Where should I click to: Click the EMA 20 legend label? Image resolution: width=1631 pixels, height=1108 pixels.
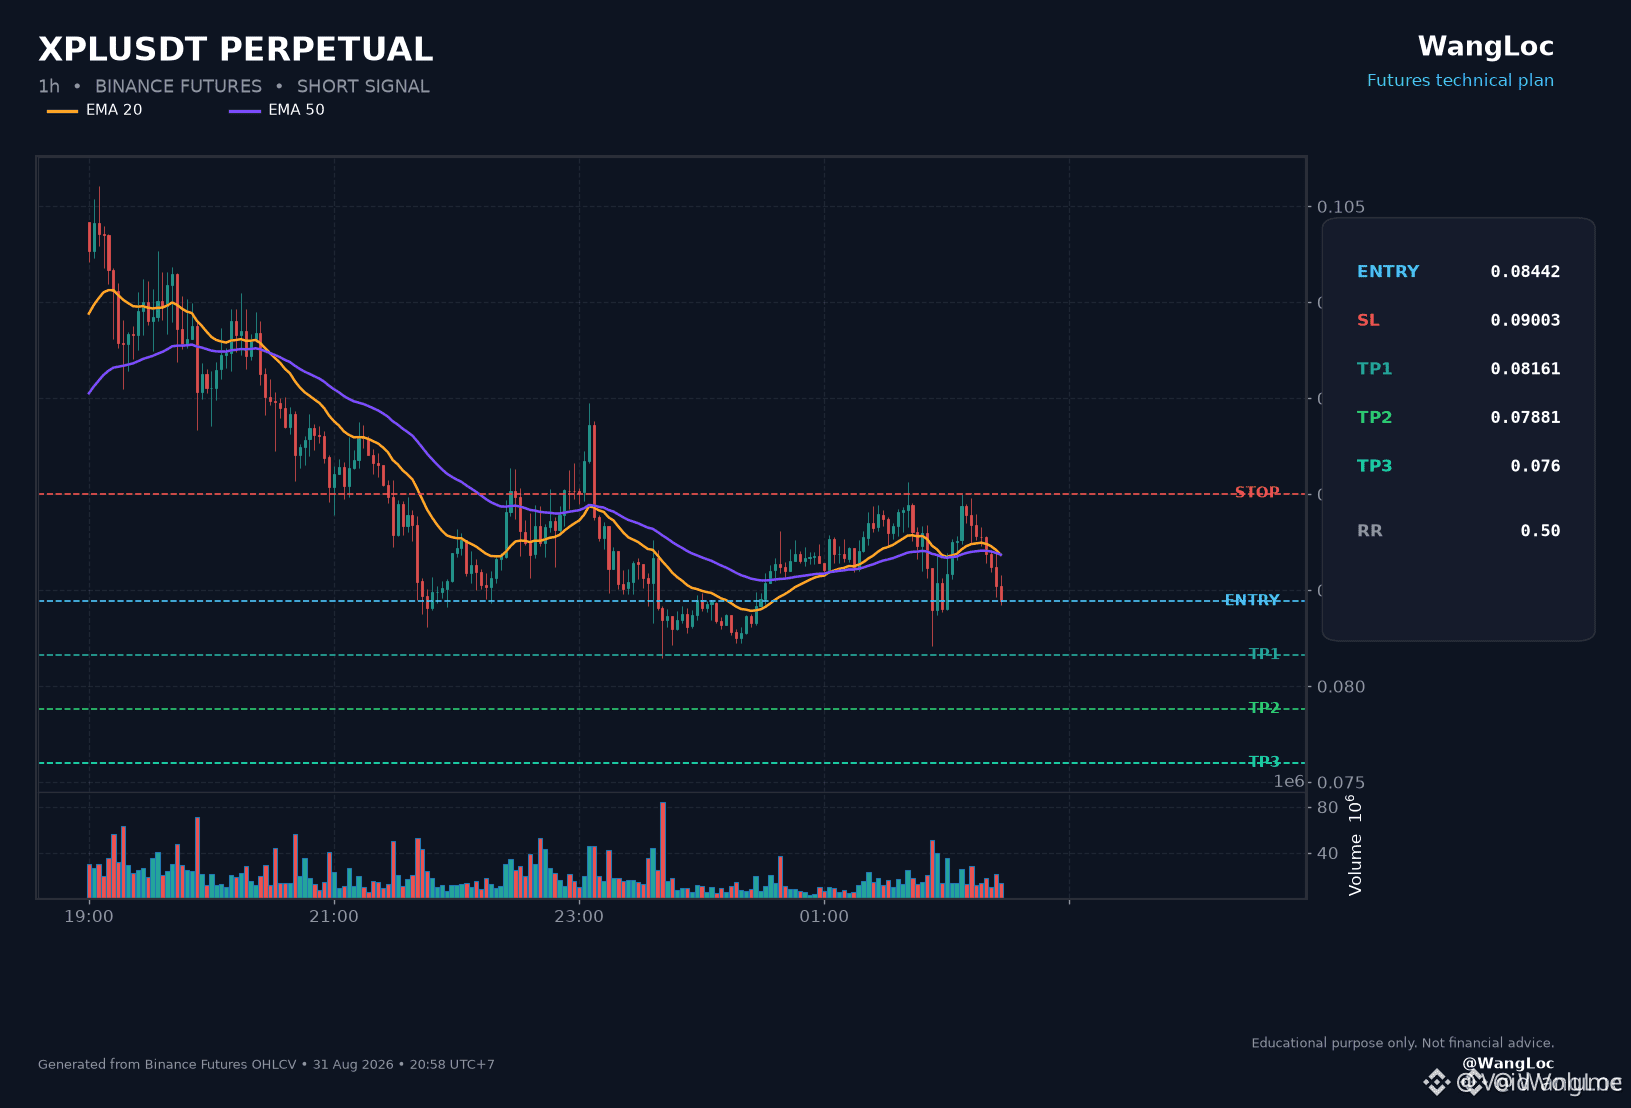[114, 110]
